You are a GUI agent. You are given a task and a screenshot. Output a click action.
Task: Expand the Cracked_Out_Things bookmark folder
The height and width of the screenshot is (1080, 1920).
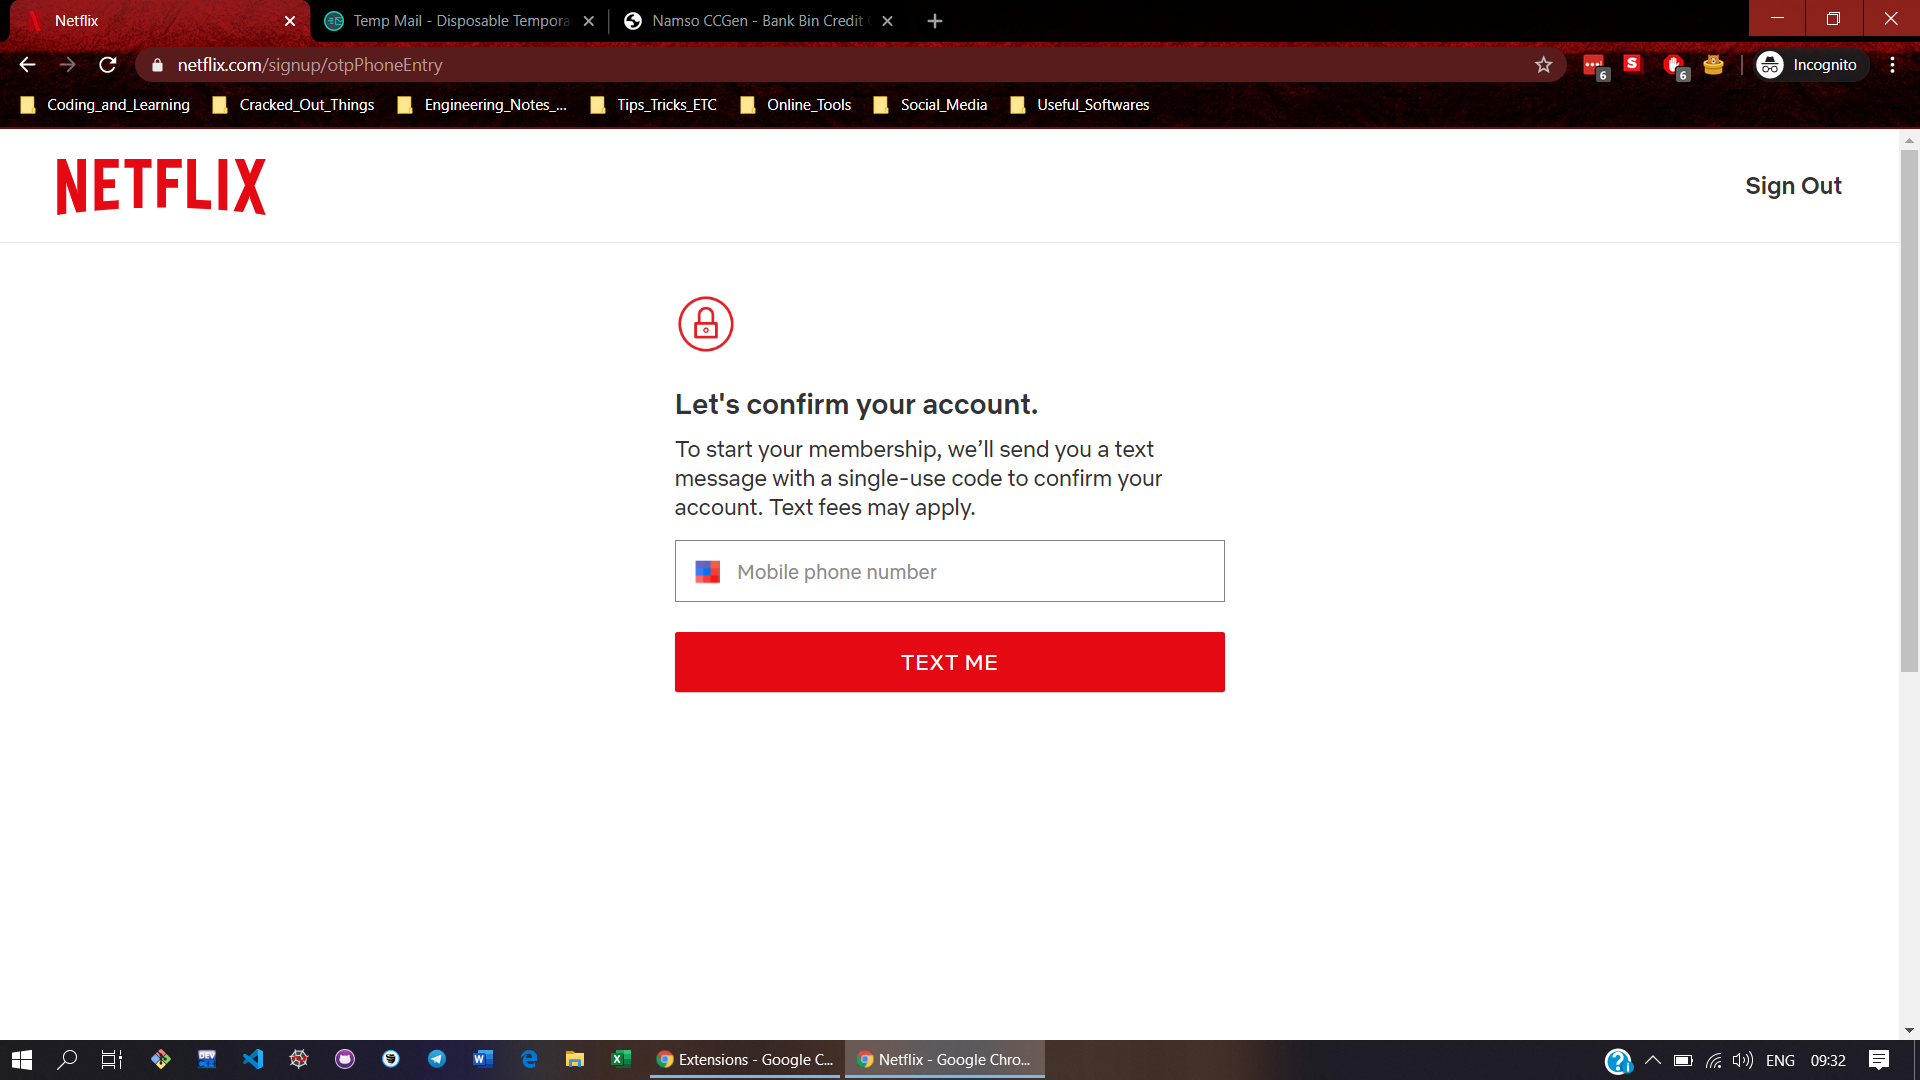tap(294, 105)
